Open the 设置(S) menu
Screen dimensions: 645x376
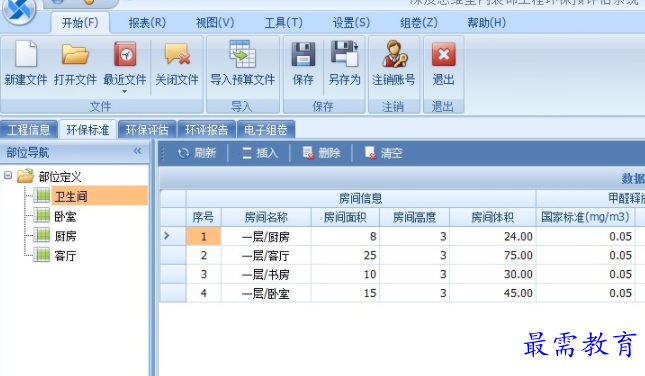pyautogui.click(x=351, y=23)
